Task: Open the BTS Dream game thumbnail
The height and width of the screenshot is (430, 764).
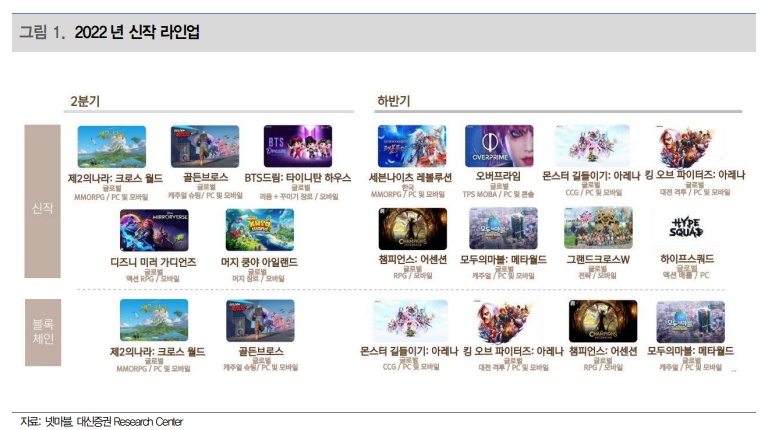Action: click(x=298, y=146)
